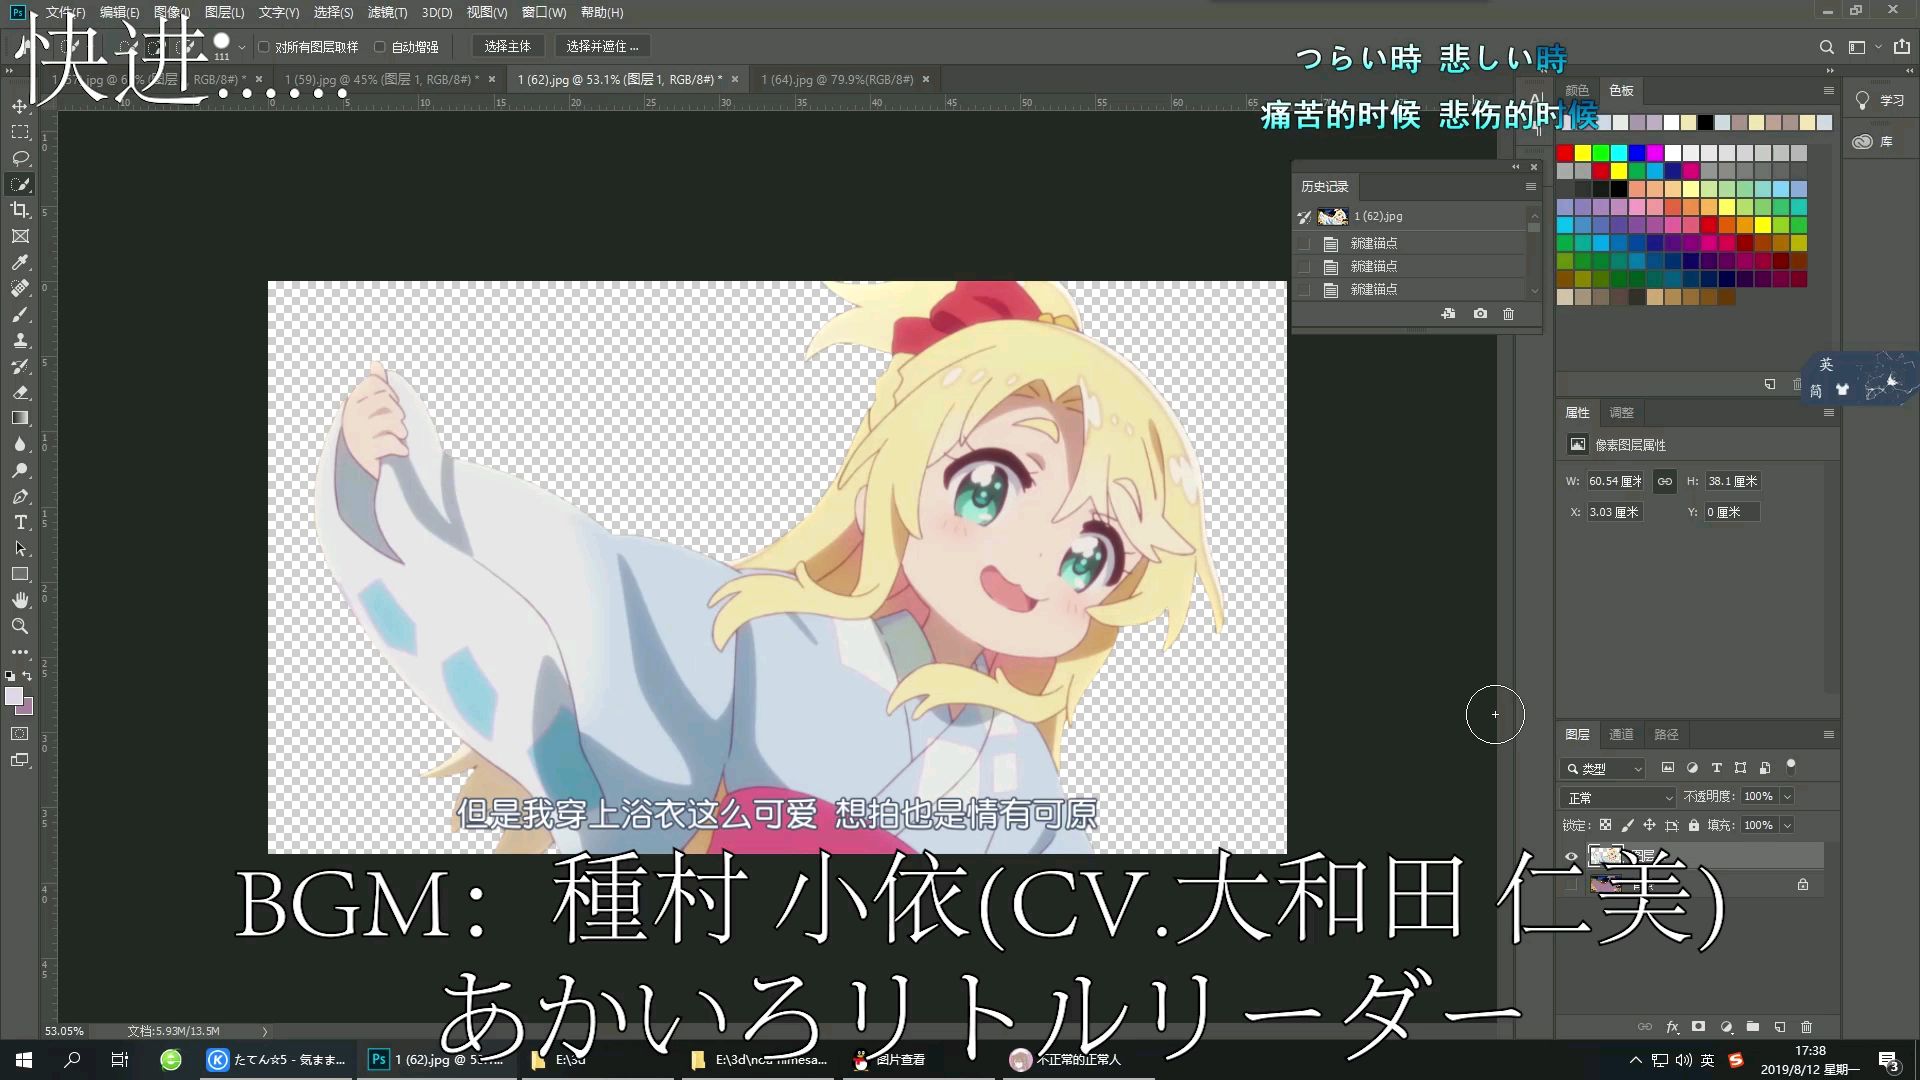Image resolution: width=1920 pixels, height=1080 pixels.
Task: Select the Path Selection tool
Action: 20,548
